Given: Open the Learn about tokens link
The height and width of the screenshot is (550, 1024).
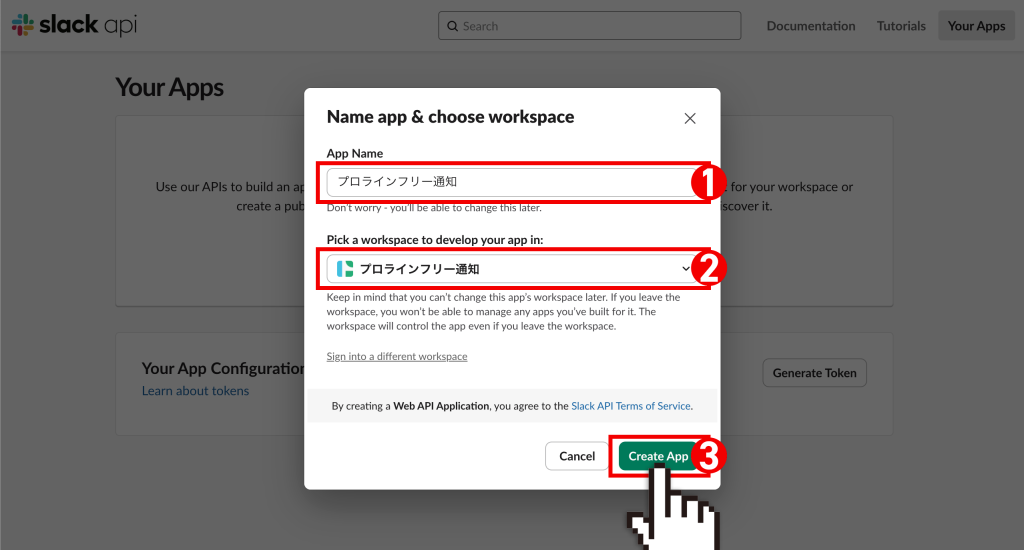Looking at the screenshot, I should pos(195,391).
